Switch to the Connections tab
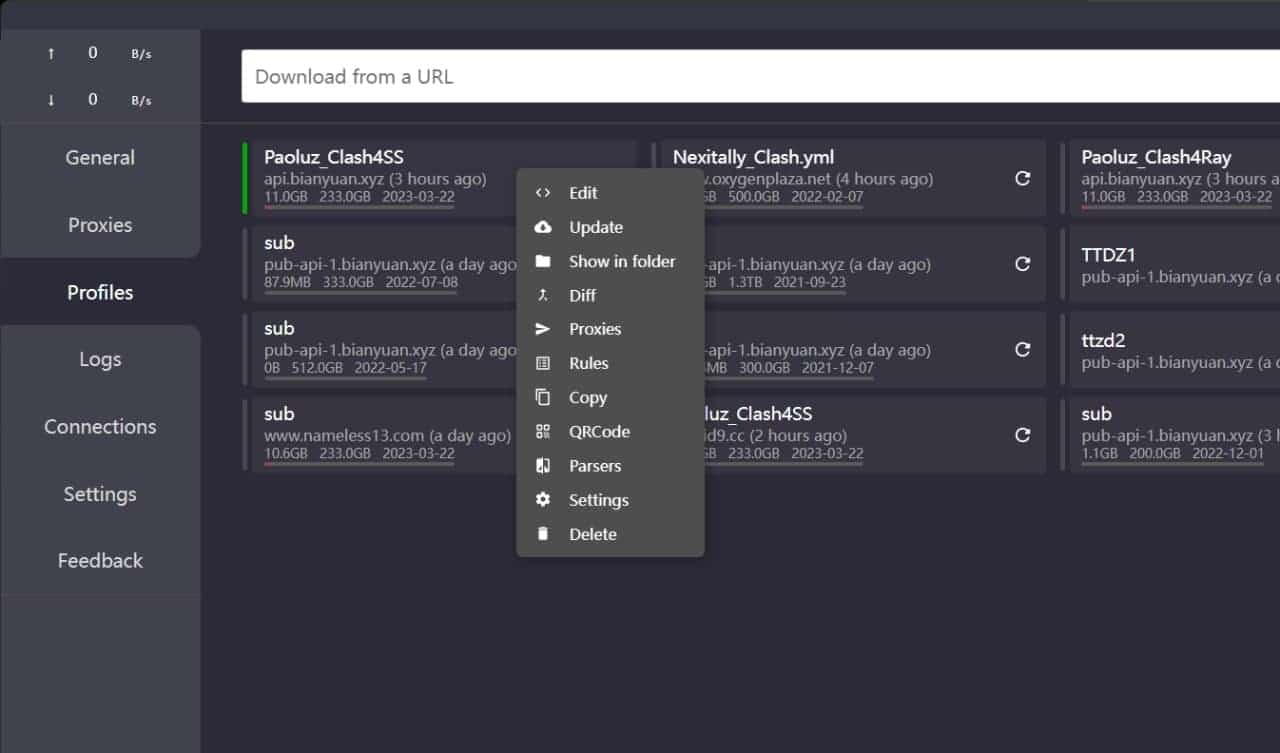This screenshot has height=753, width=1280. tap(100, 426)
